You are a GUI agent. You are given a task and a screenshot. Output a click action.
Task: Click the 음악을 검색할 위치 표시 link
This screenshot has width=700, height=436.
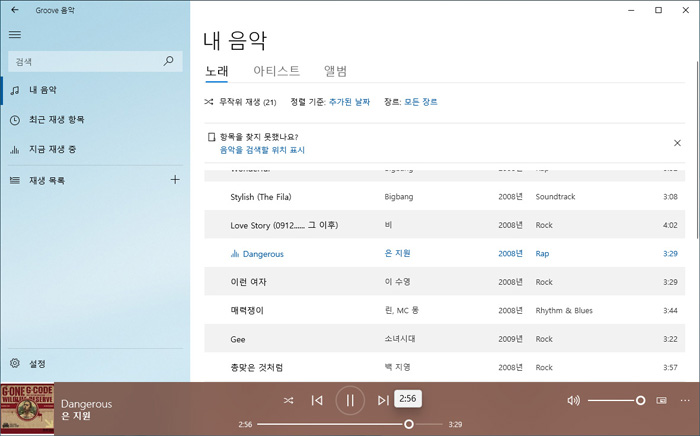pos(262,150)
